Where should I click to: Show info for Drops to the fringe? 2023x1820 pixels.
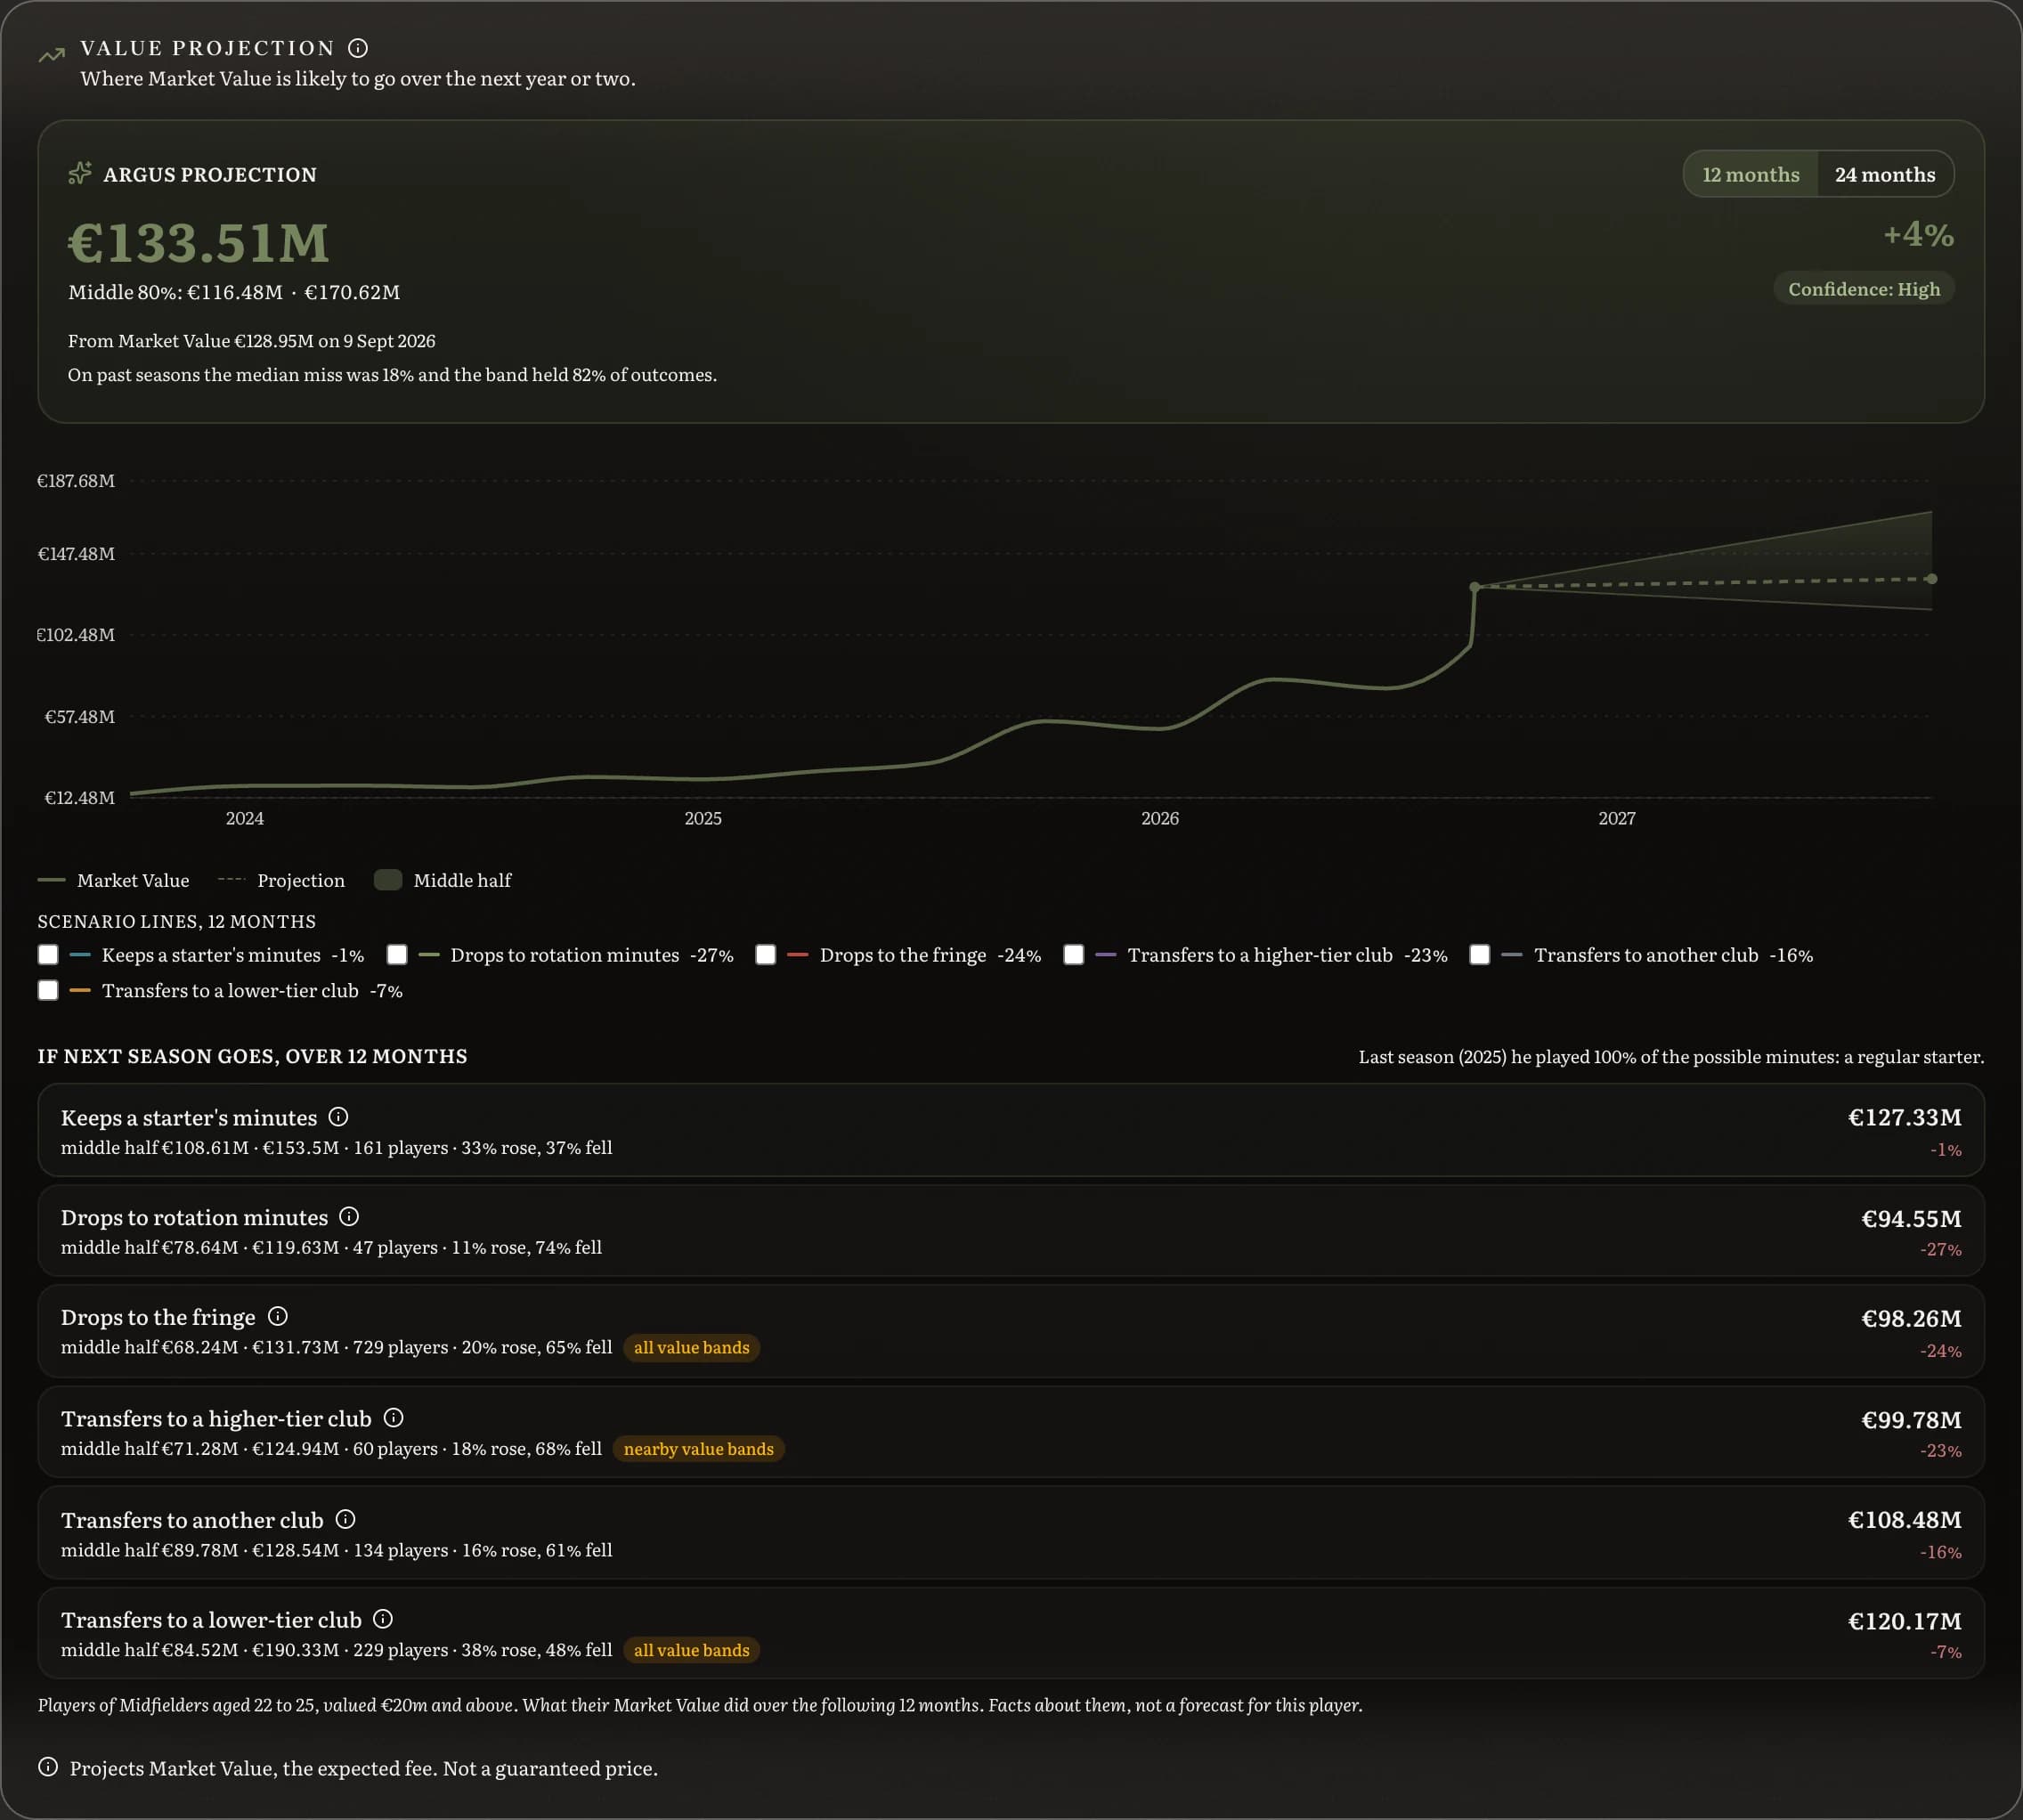[x=278, y=1316]
